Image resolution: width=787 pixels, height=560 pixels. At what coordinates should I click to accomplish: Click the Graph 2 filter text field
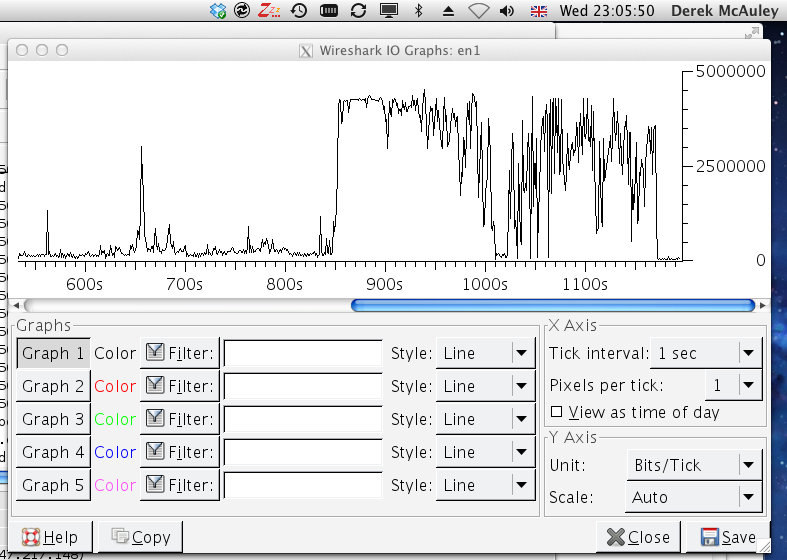point(303,386)
